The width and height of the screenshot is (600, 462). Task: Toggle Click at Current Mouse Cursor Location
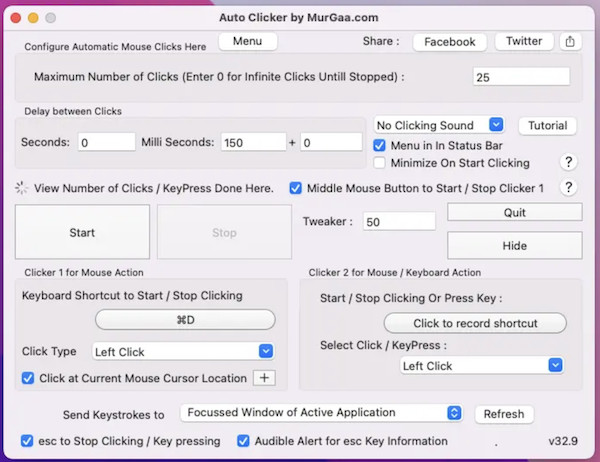(x=28, y=378)
